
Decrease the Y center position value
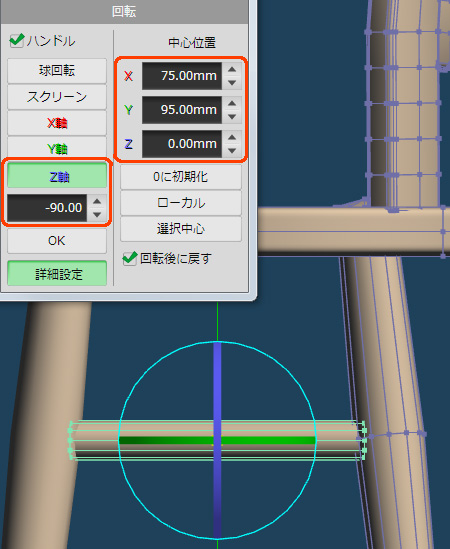click(232, 117)
